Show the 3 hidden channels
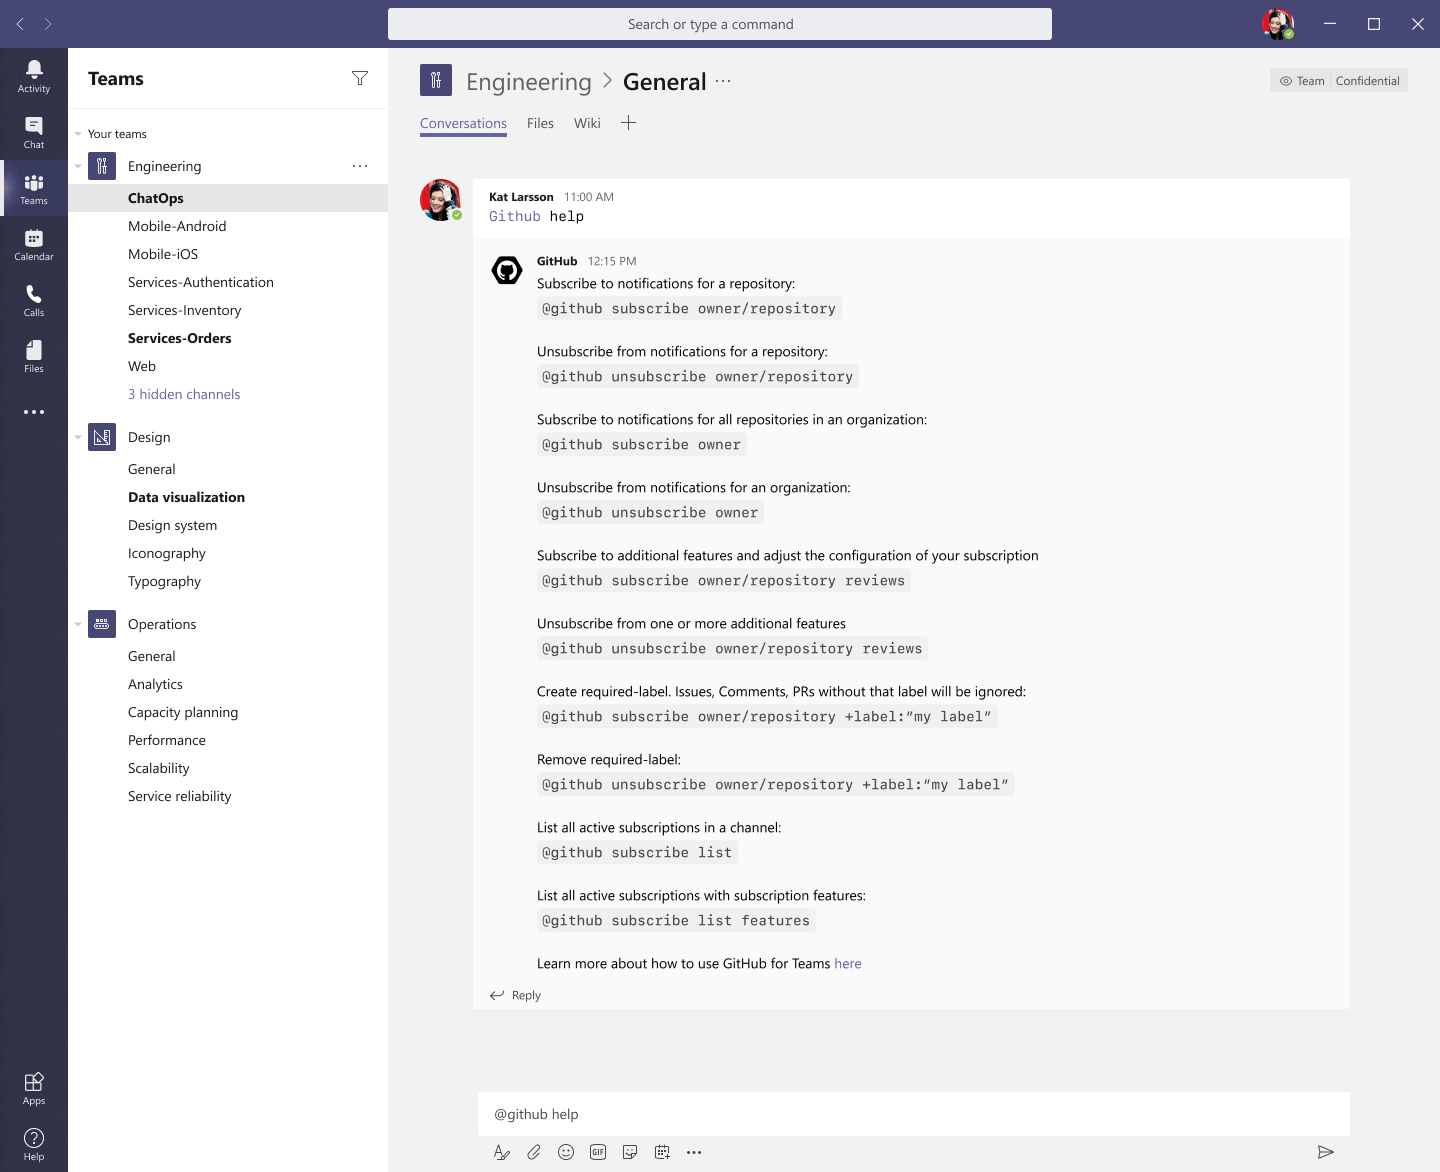 click(184, 394)
